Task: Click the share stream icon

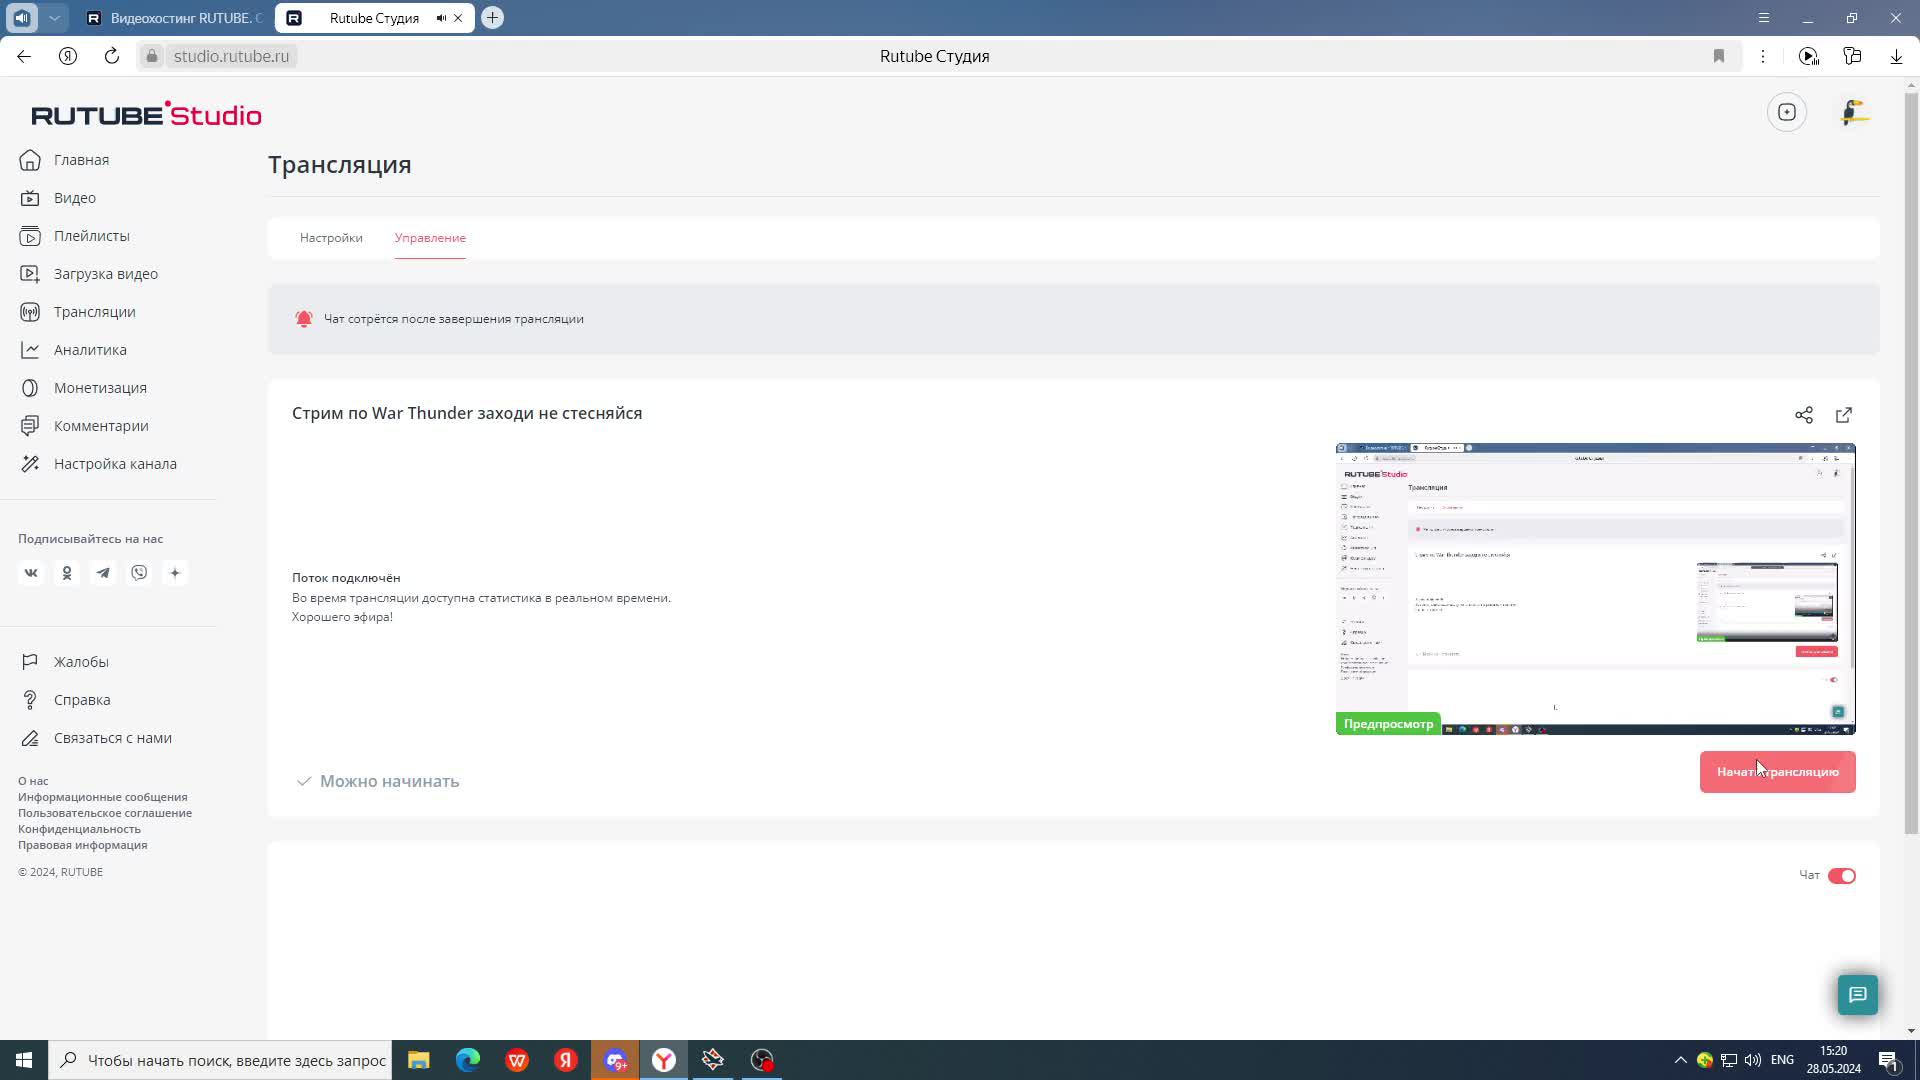Action: pos(1803,415)
